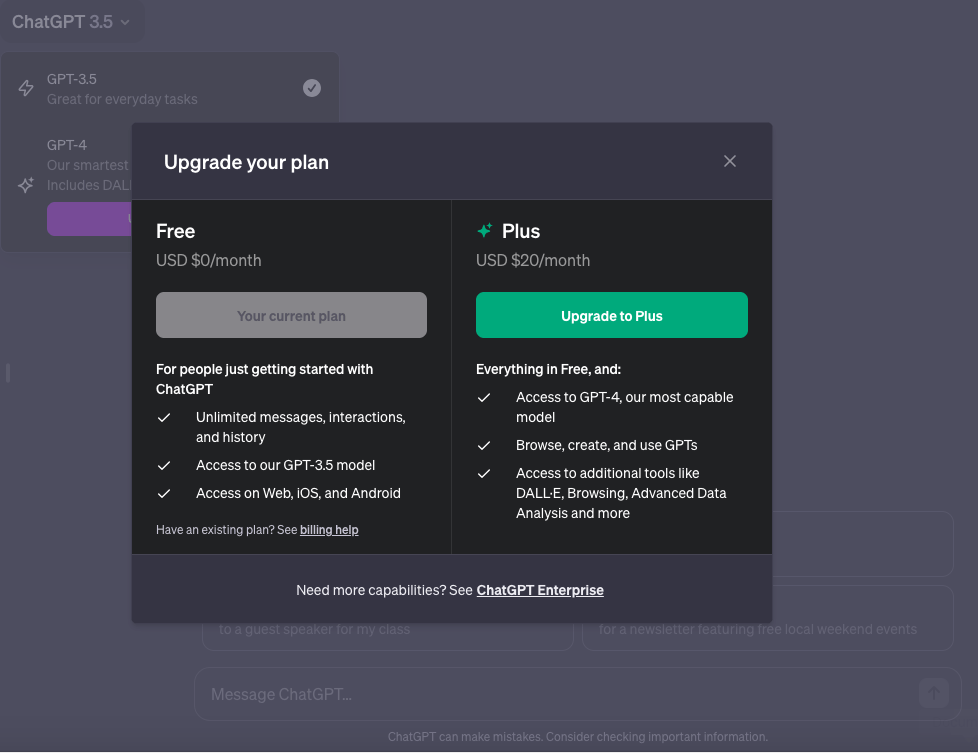Click the selected check circle on GPT-3.5
Viewport: 978px width, 754px height.
click(x=312, y=88)
